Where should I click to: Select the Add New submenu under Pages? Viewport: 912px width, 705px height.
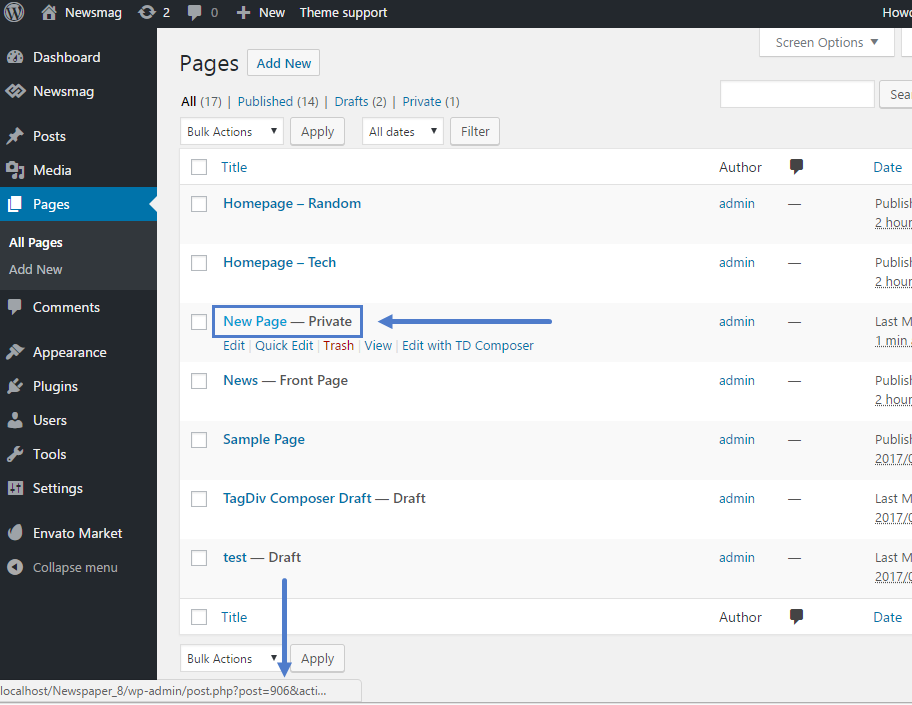tap(35, 269)
